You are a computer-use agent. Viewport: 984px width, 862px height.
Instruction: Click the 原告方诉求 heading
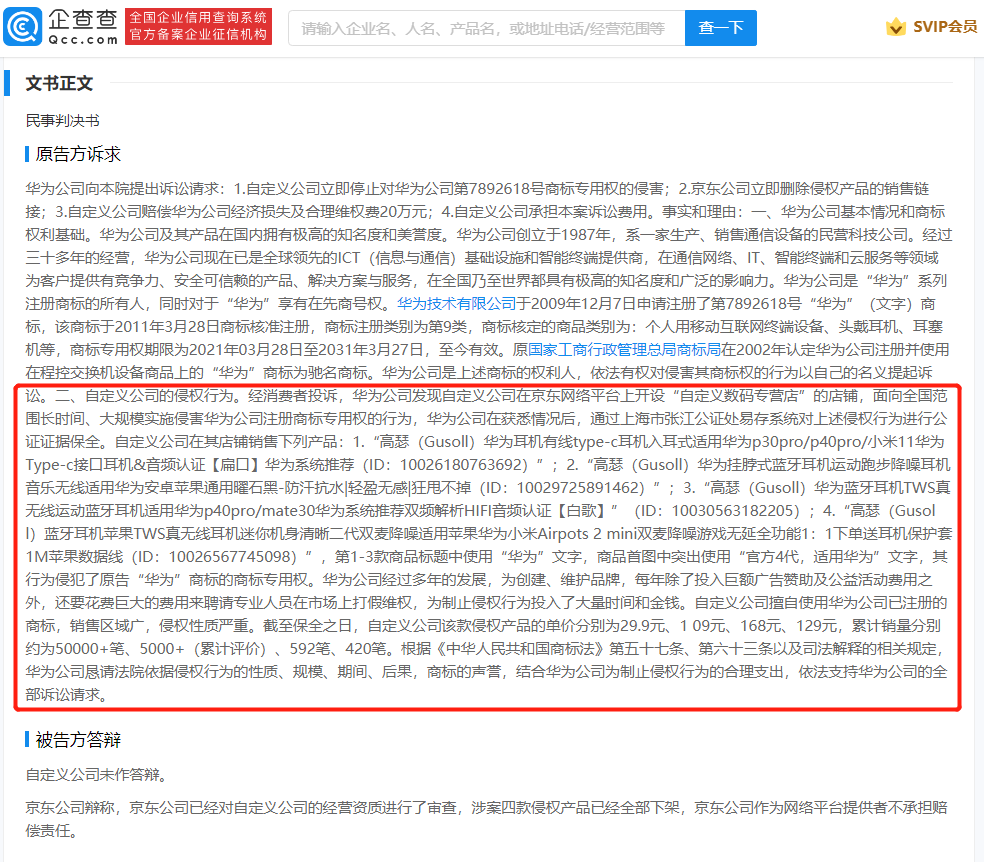78,154
